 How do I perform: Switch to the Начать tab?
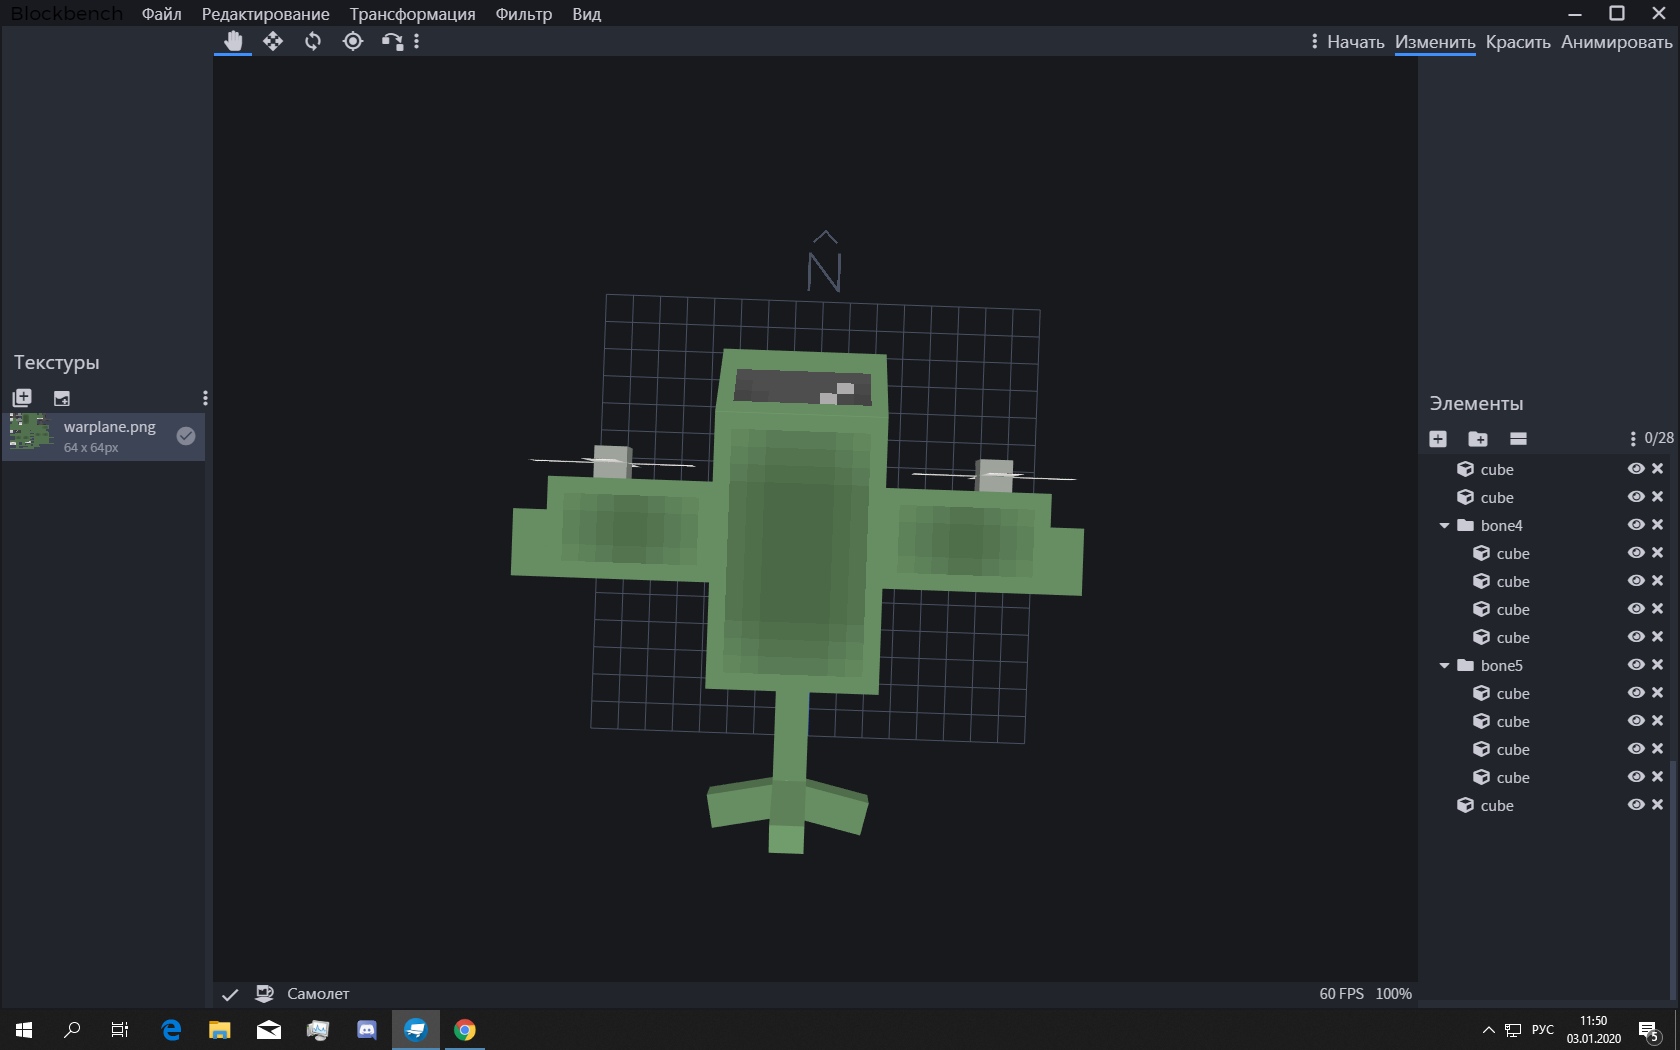click(x=1356, y=42)
